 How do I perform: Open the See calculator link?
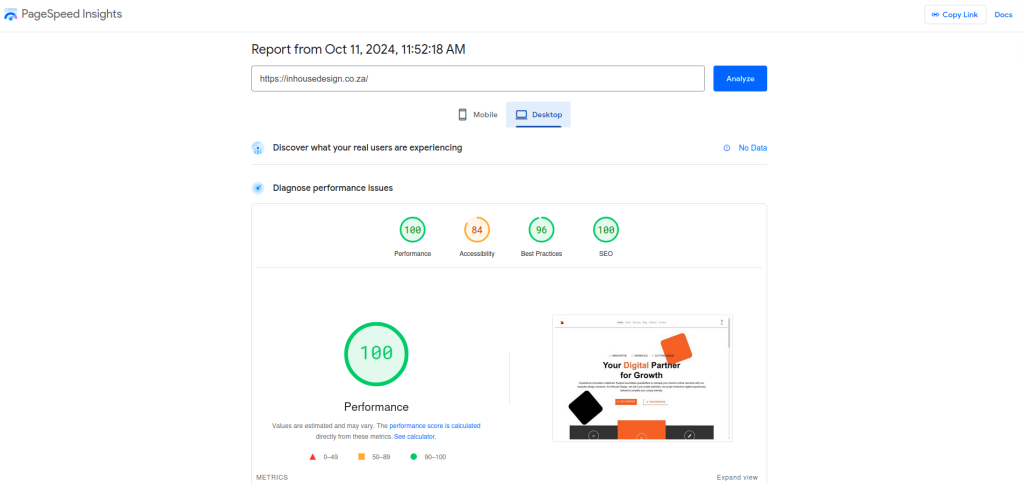click(414, 437)
